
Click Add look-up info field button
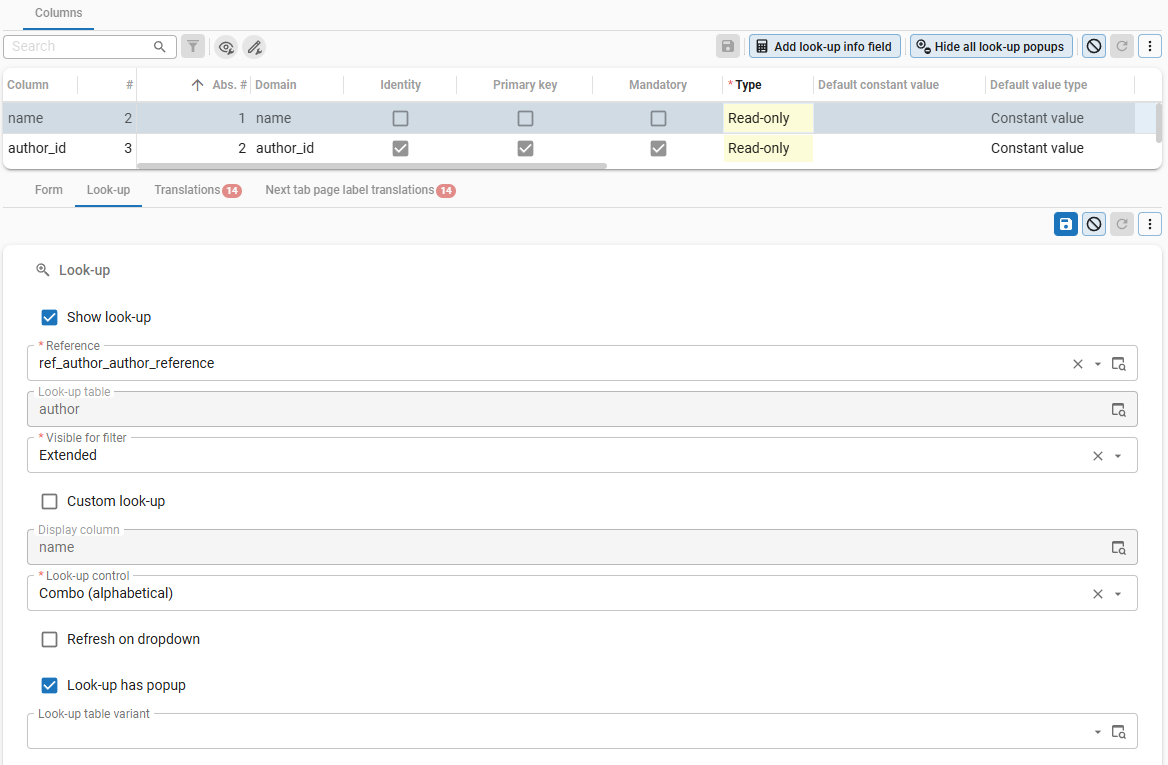(825, 46)
